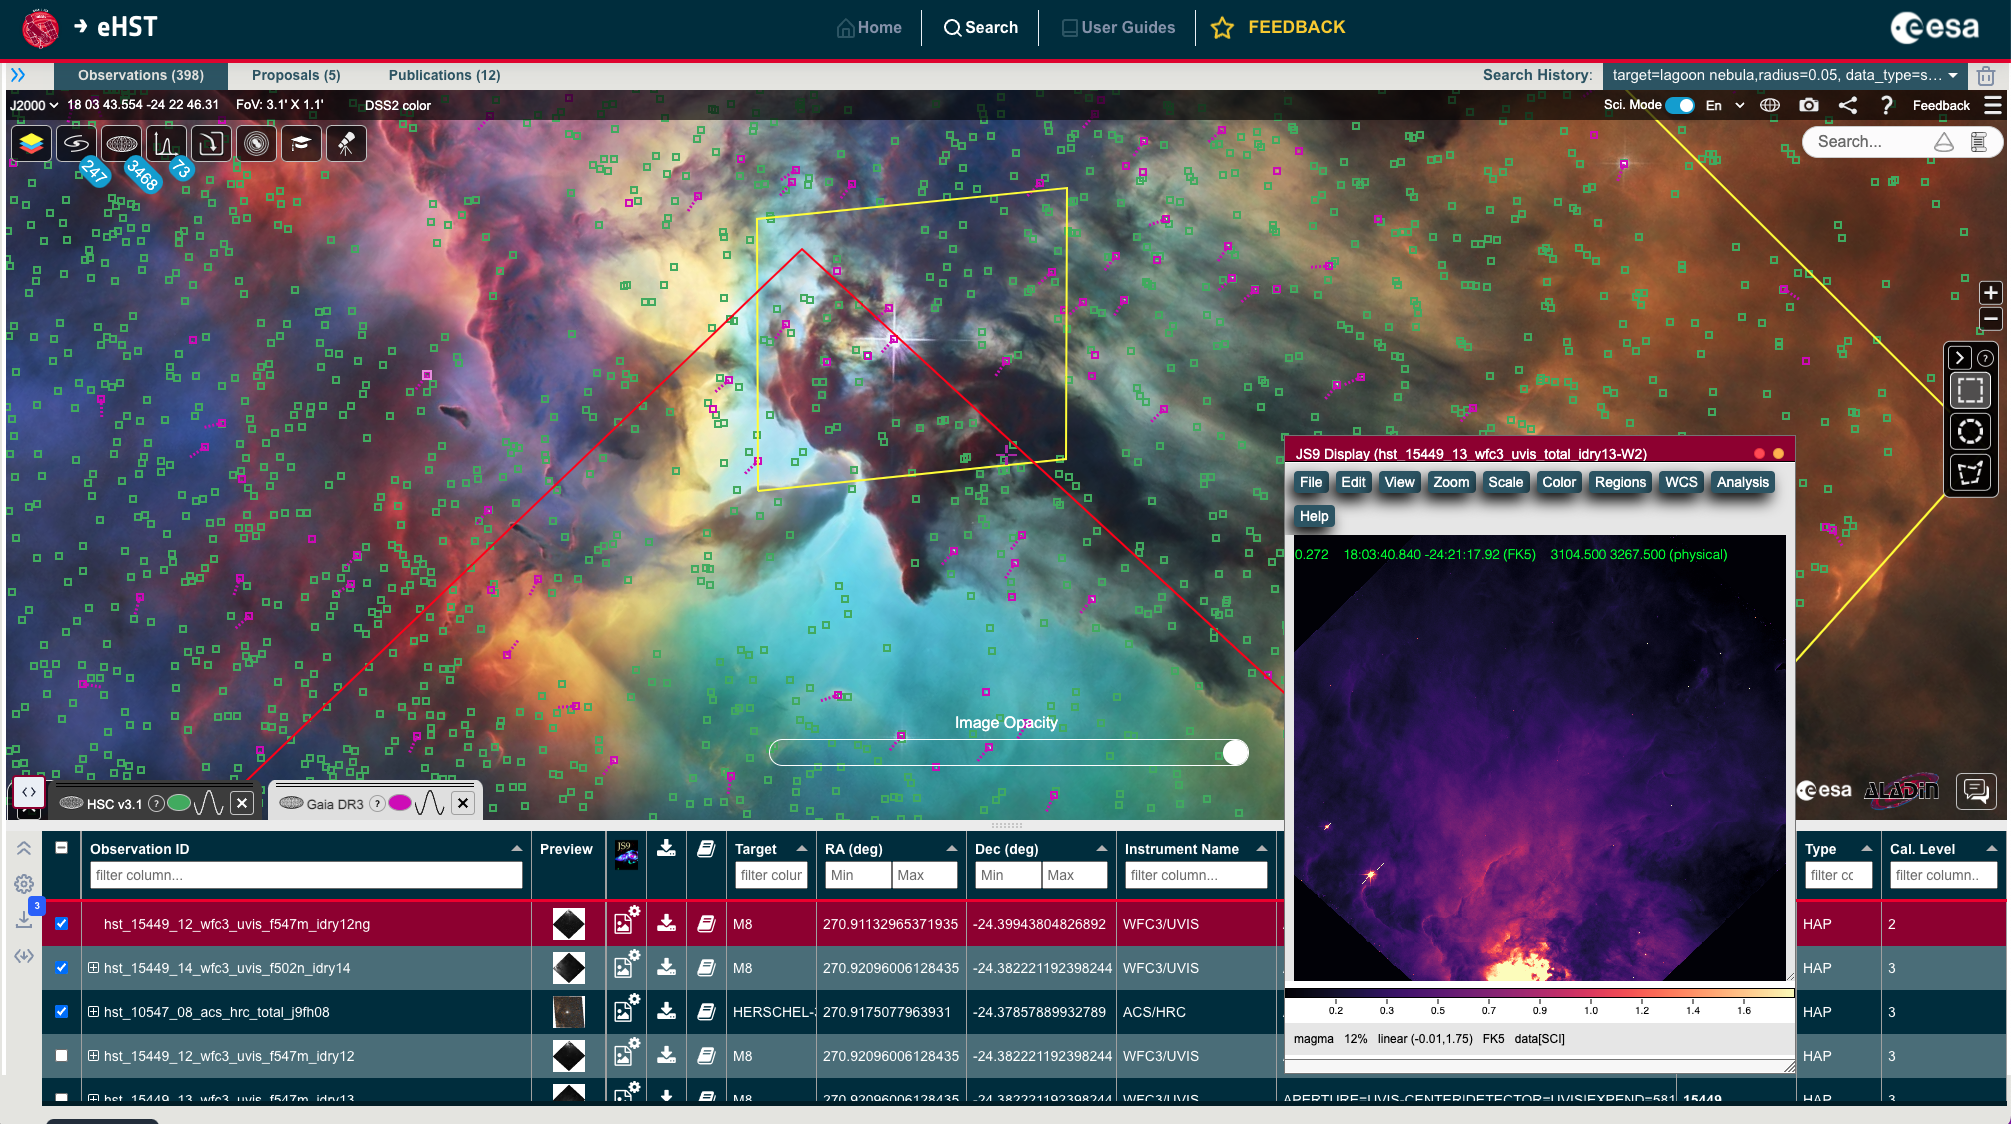Image resolution: width=2011 pixels, height=1124 pixels.
Task: Select the polygon selection tool
Action: (1969, 473)
